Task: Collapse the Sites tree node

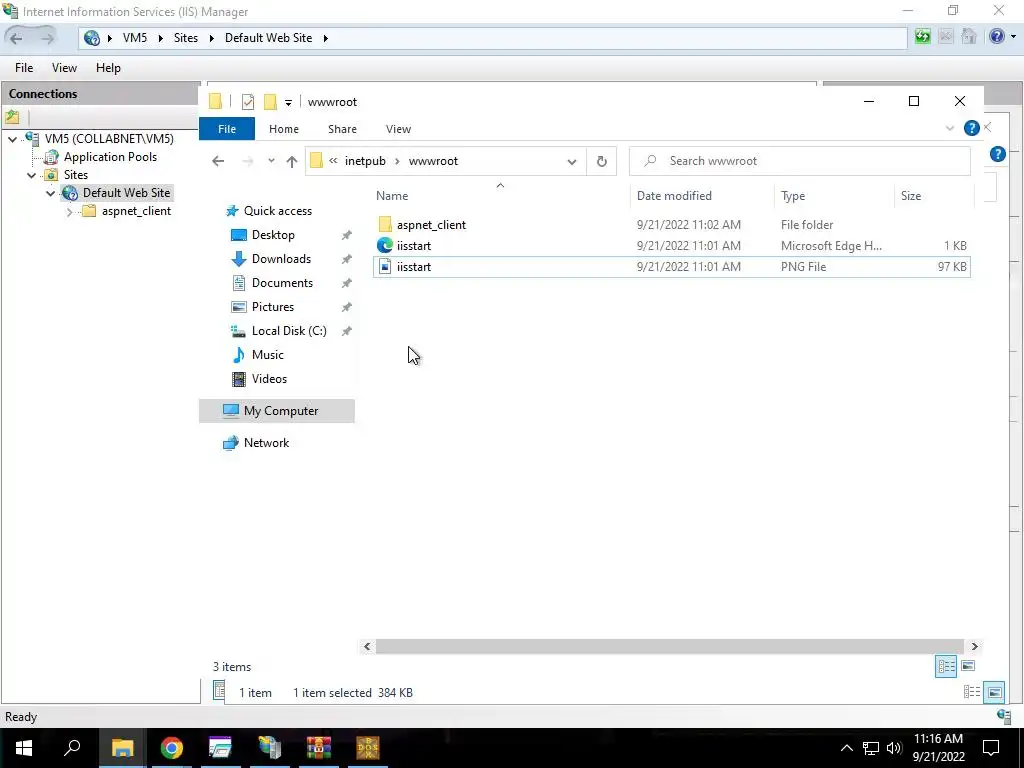Action: pos(31,175)
